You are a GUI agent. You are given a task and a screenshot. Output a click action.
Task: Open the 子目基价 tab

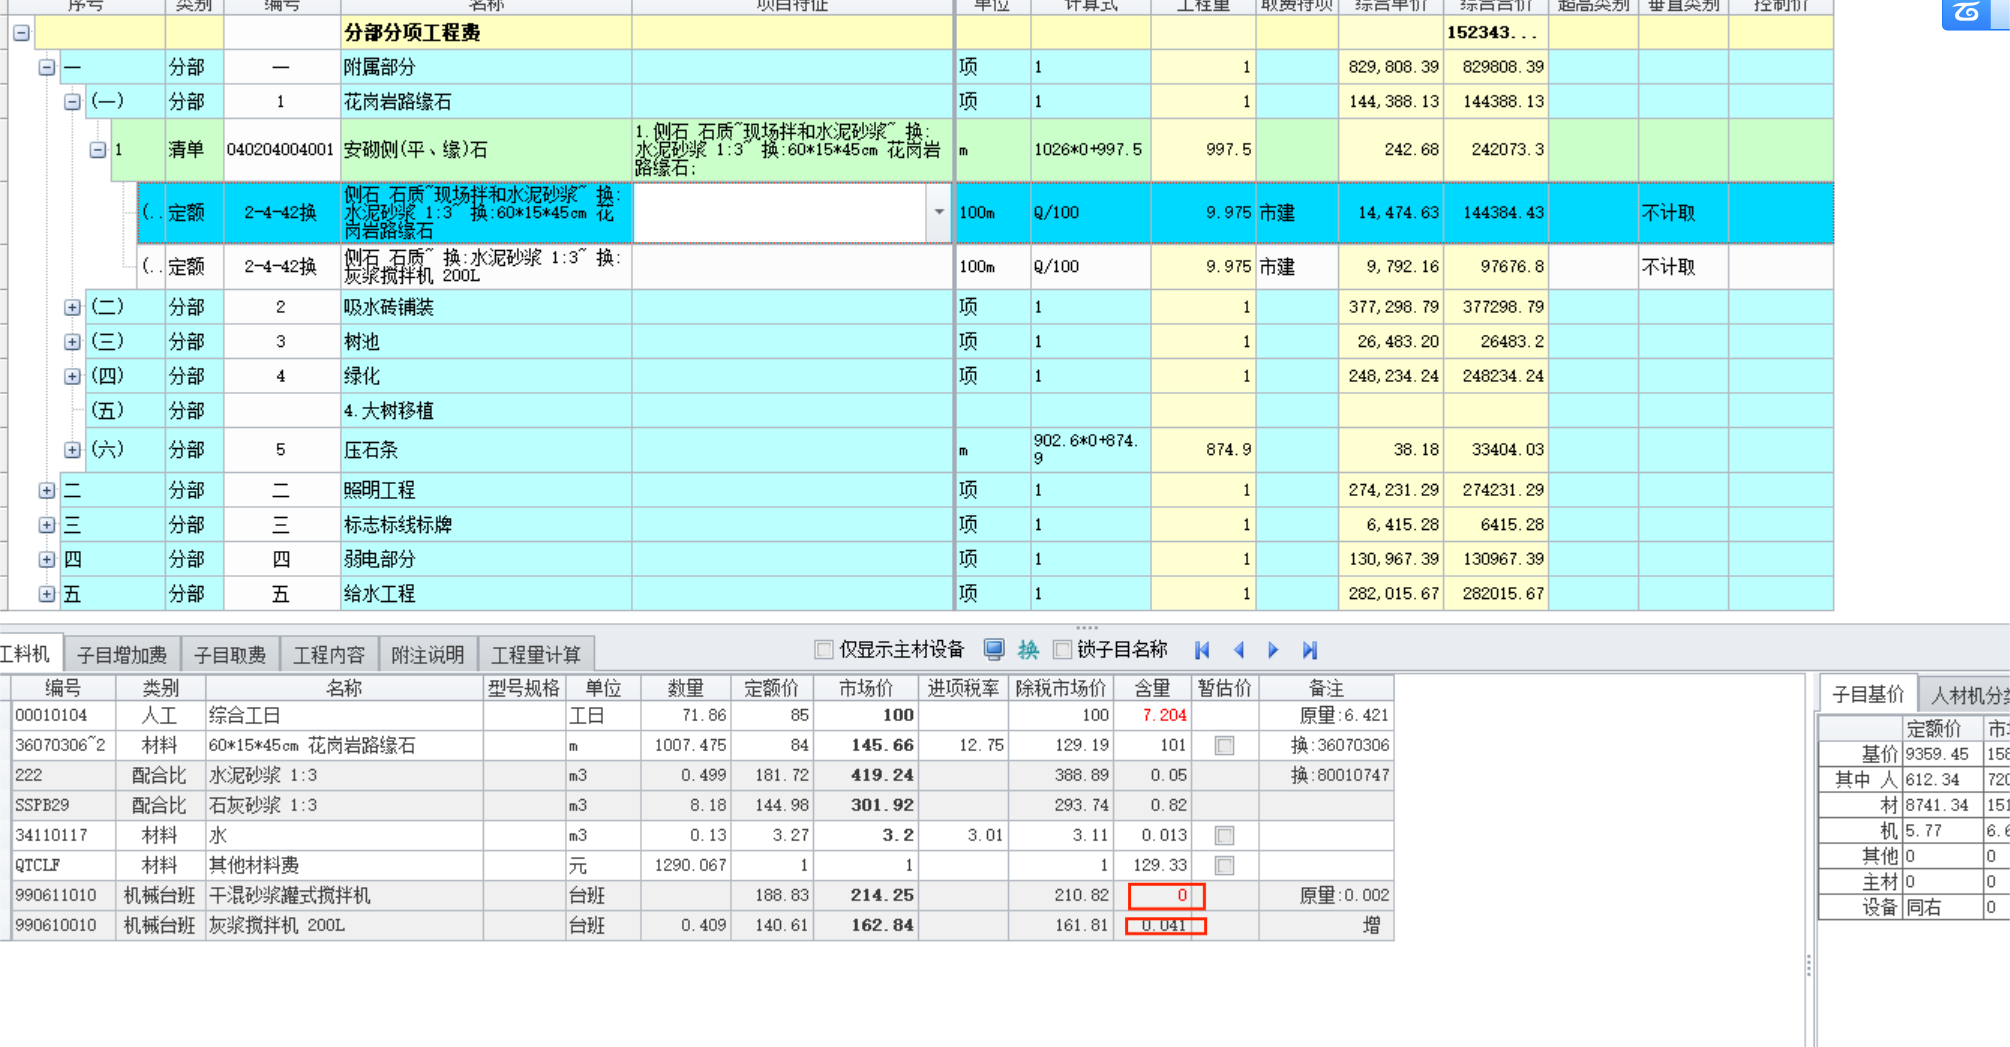[x=1867, y=695]
